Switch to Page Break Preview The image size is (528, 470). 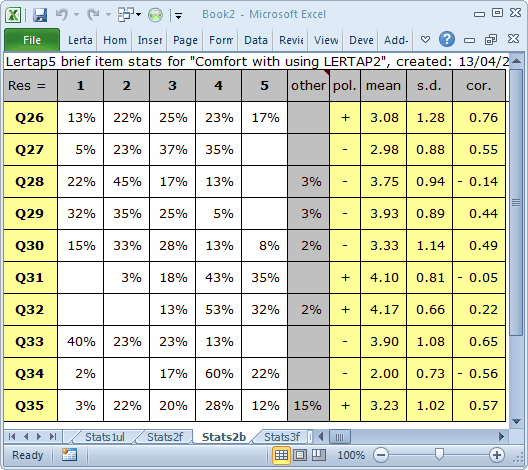[x=319, y=455]
